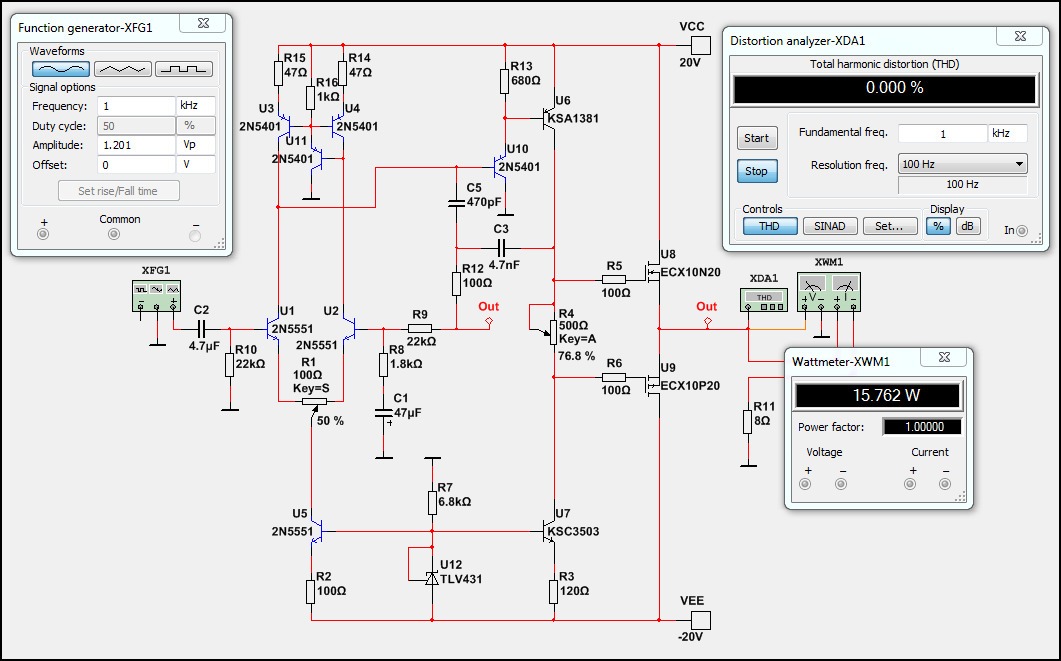Close the Wattmeter-XWM1 window
The image size is (1061, 661).
[945, 357]
